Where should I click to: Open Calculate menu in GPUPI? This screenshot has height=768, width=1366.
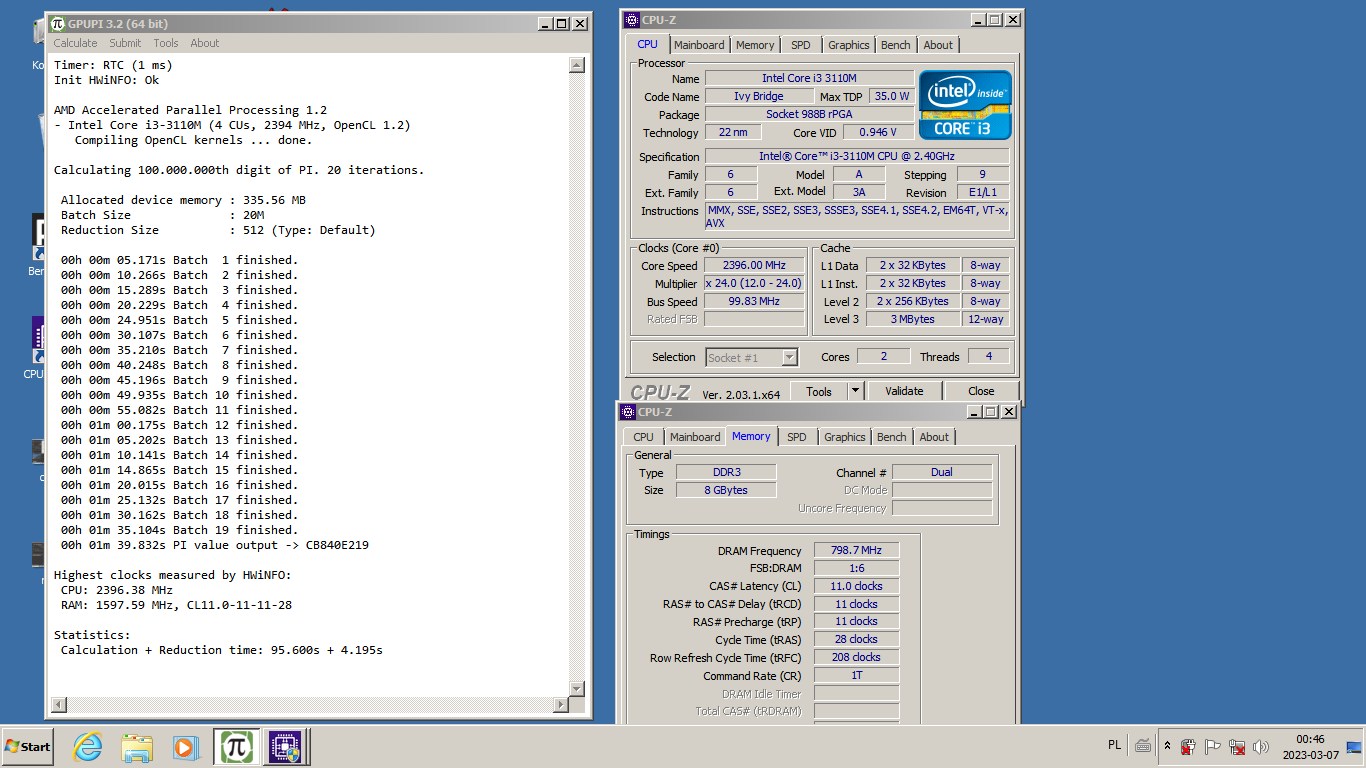(x=75, y=43)
